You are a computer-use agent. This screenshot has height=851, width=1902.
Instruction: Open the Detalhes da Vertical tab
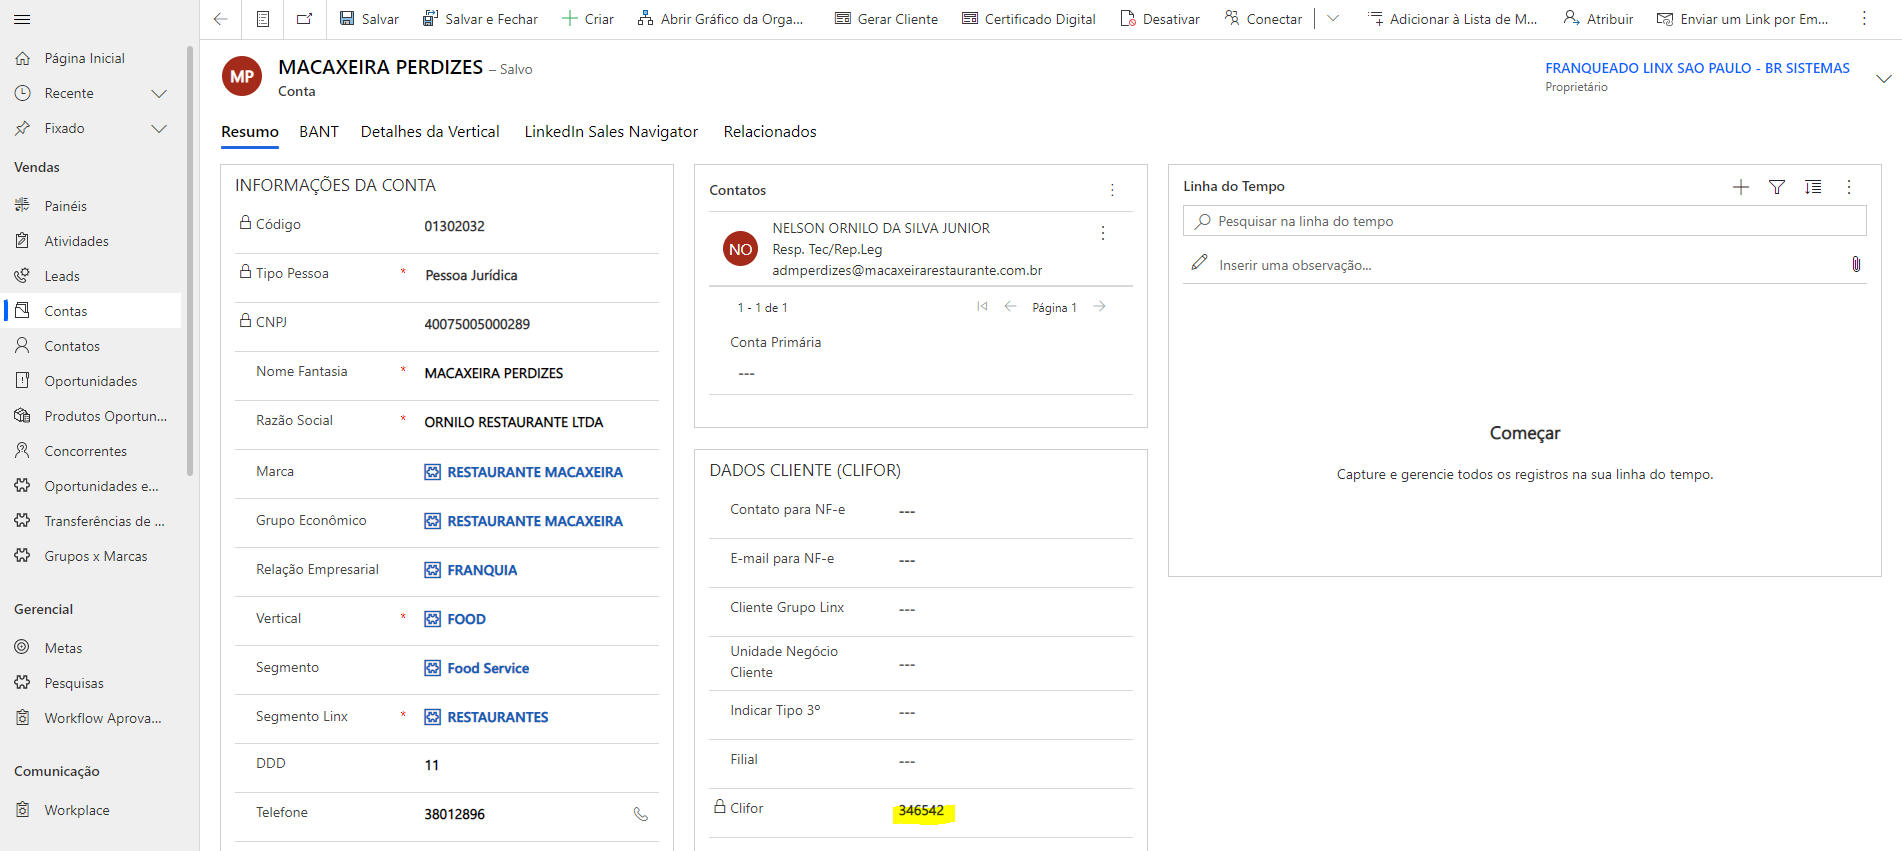[430, 132]
